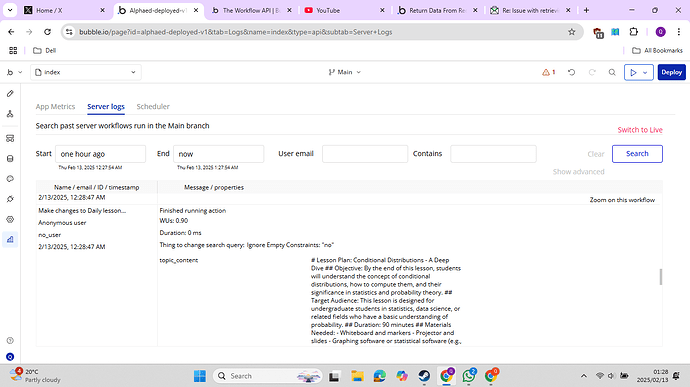This screenshot has height=387, width=690.
Task: Open Chrome three-dot menu
Action: pyautogui.click(x=679, y=32)
